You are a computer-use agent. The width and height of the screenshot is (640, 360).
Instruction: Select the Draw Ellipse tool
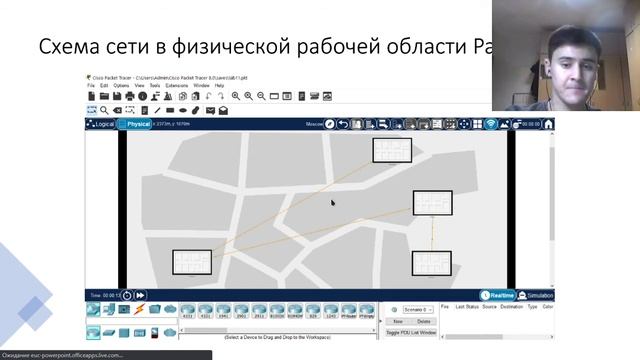pos(183,110)
